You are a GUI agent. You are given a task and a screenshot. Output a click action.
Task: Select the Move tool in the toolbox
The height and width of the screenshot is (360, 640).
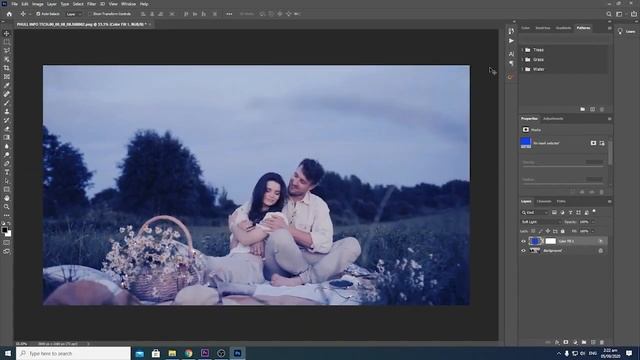point(7,33)
